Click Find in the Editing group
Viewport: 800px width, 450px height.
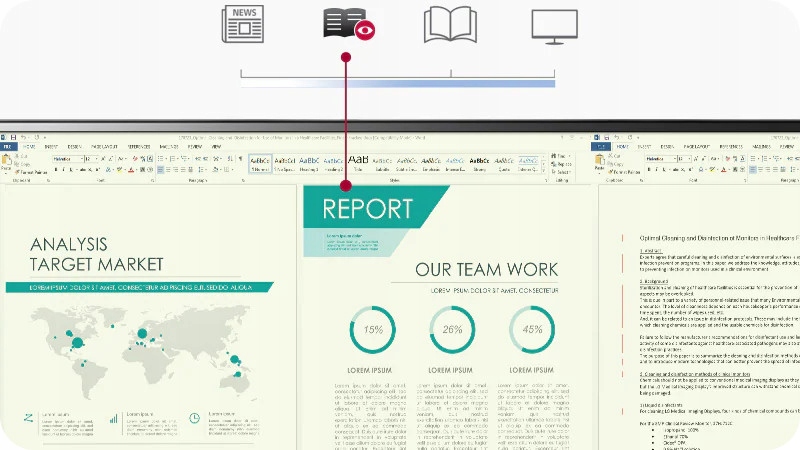point(560,156)
